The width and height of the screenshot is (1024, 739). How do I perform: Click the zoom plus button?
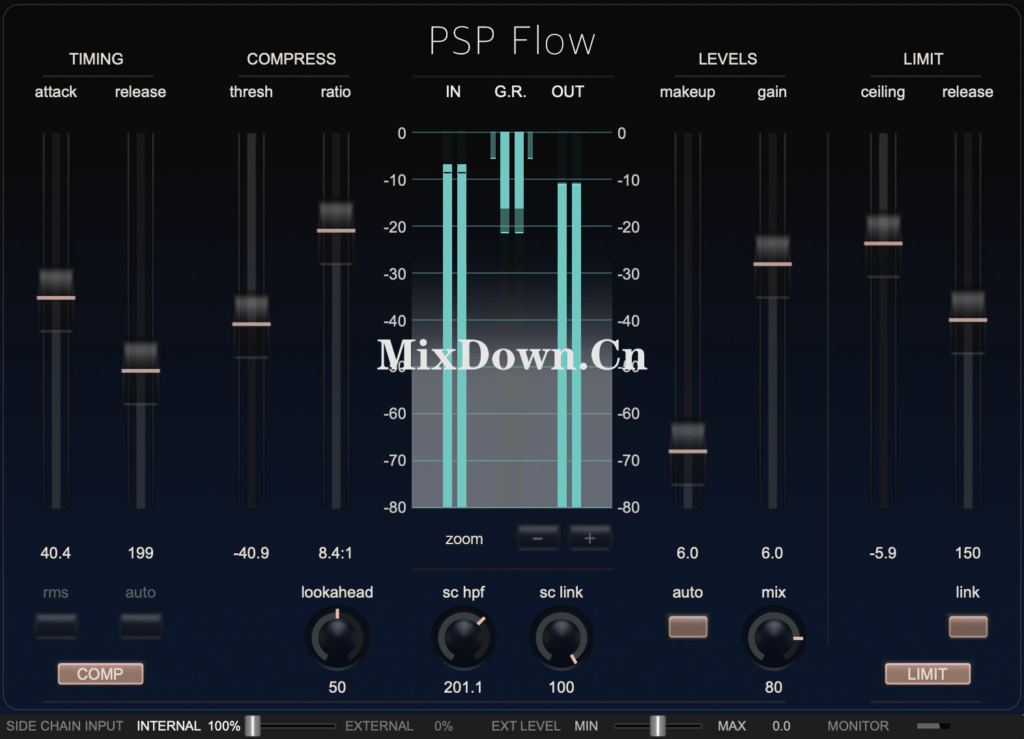590,539
